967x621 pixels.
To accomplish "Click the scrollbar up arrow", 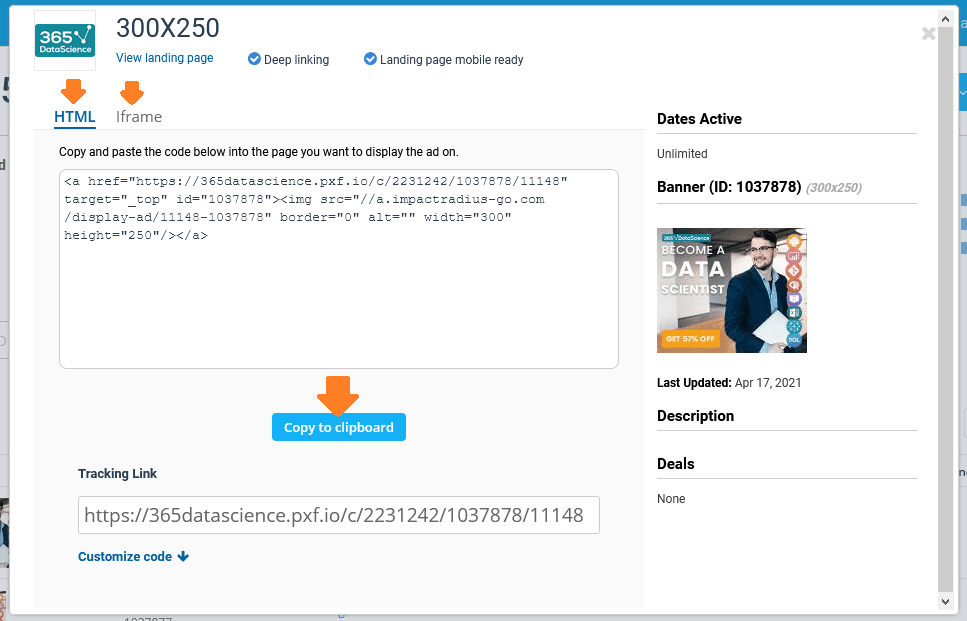I will 945,19.
